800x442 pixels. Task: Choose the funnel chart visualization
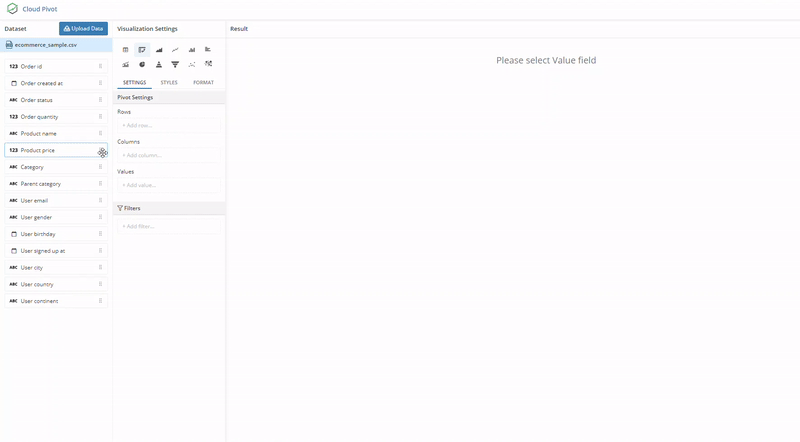(175, 64)
